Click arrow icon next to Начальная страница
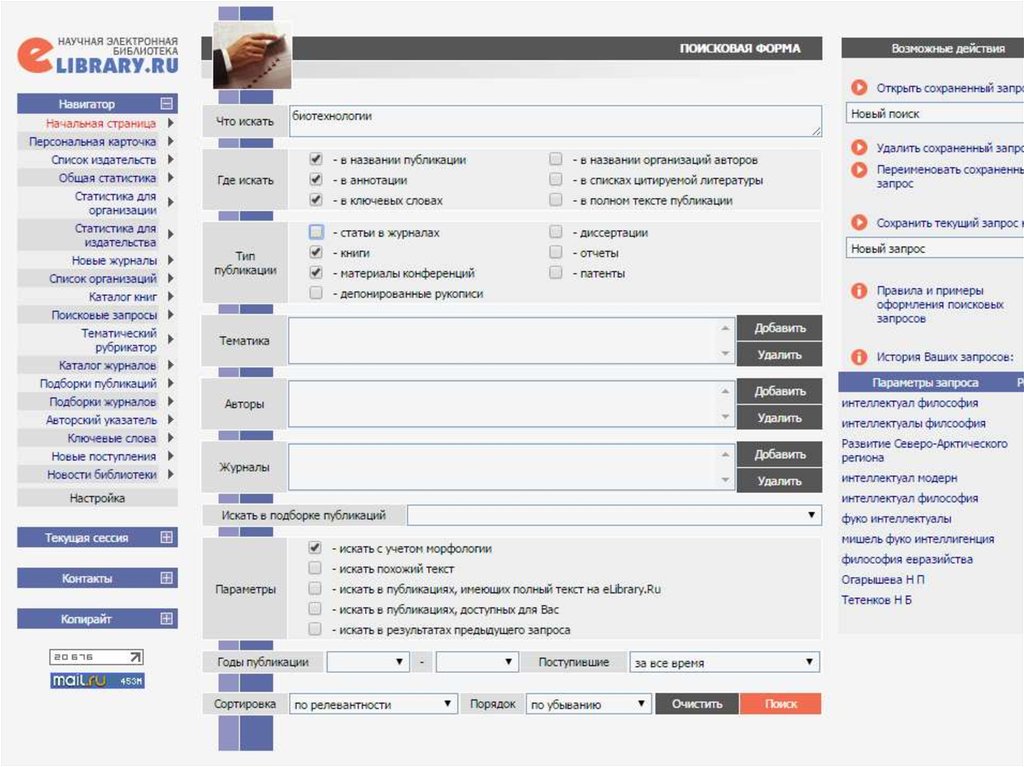The width and height of the screenshot is (1024, 767). (170, 123)
